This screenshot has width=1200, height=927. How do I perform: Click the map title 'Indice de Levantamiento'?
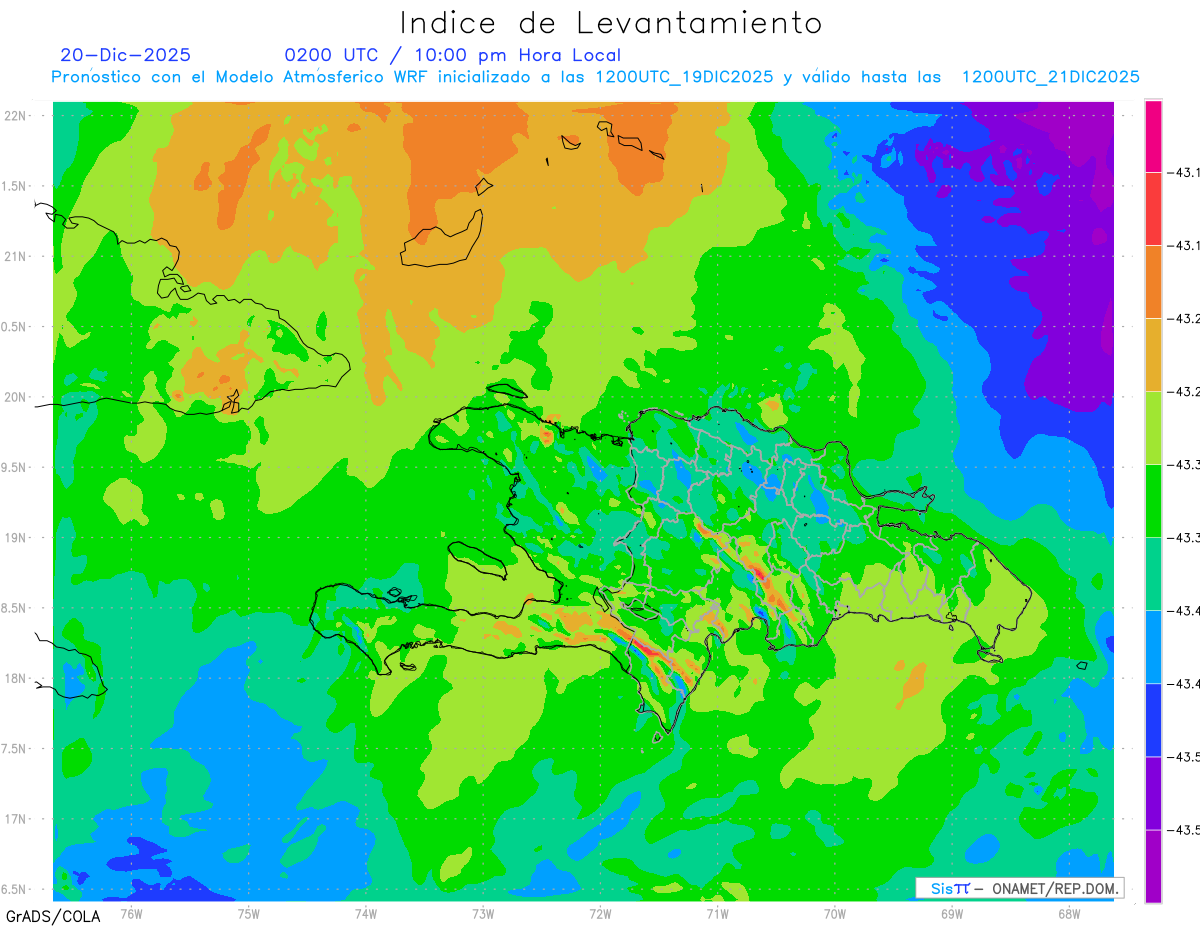click(611, 23)
